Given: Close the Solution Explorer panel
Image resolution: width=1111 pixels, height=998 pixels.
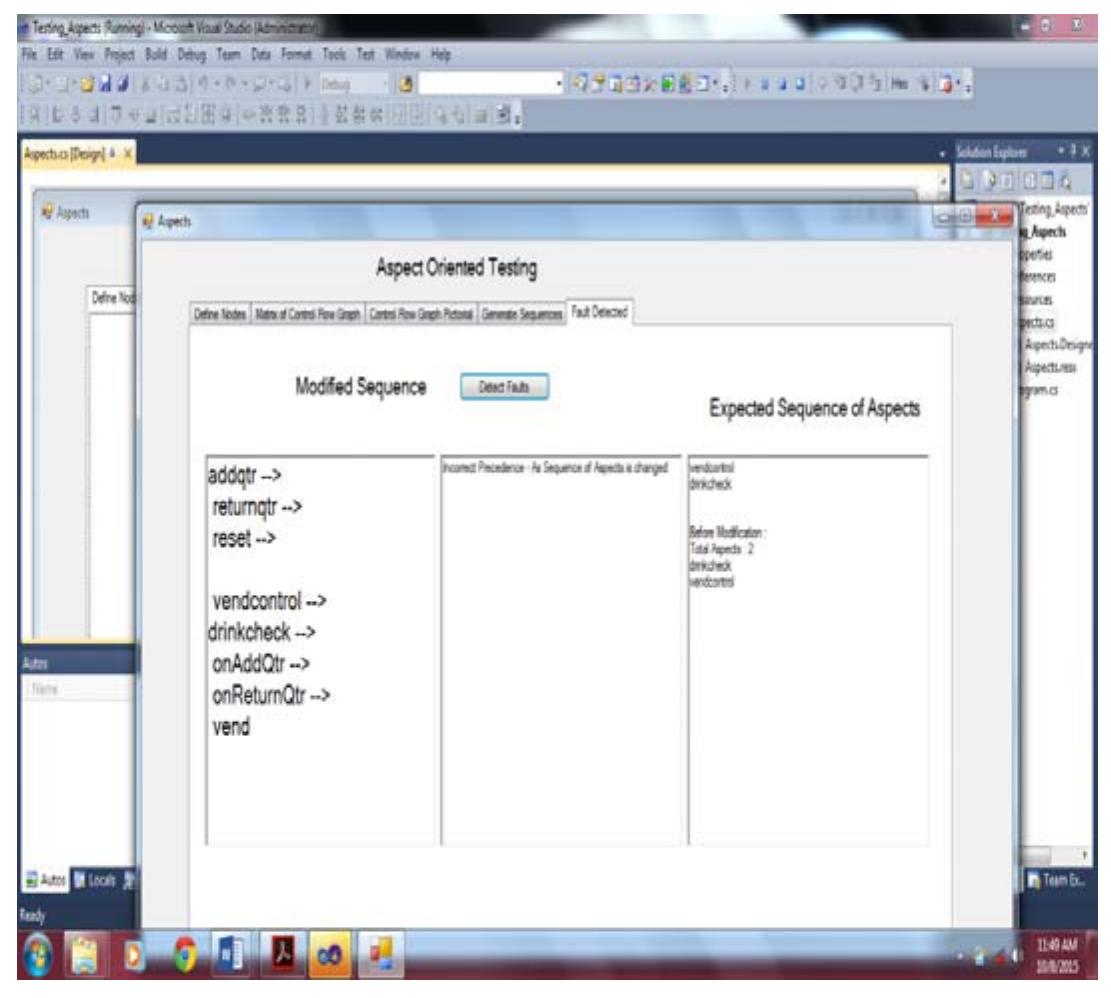Looking at the screenshot, I should 1085,151.
